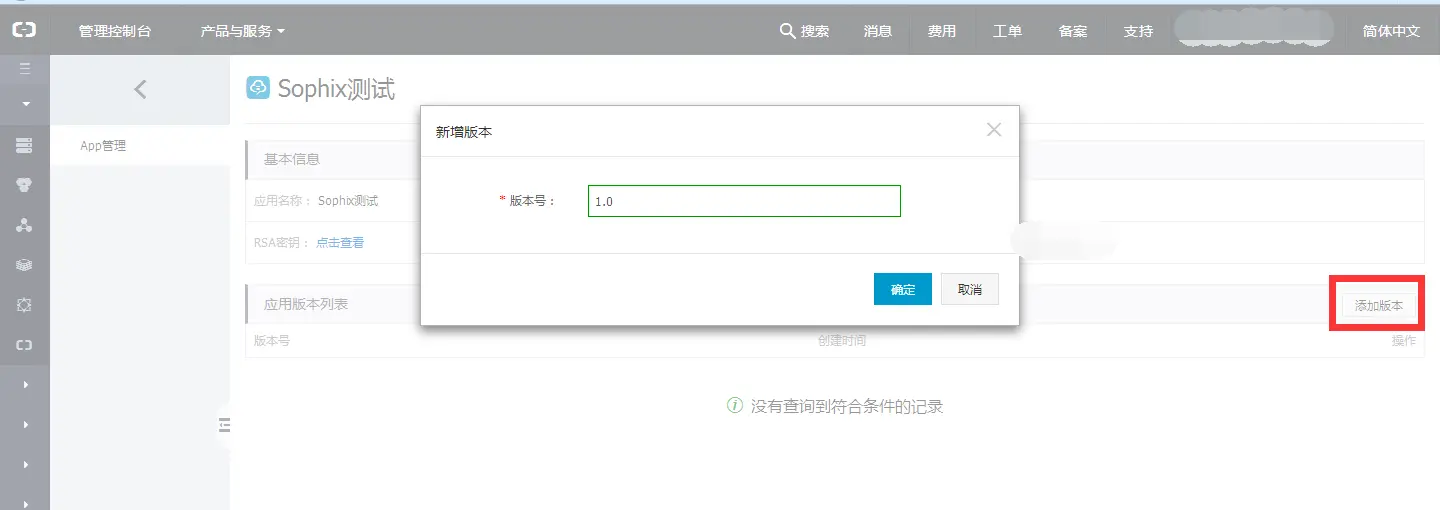Open the 备案 menu item
The height and width of the screenshot is (510, 1440).
(1073, 31)
